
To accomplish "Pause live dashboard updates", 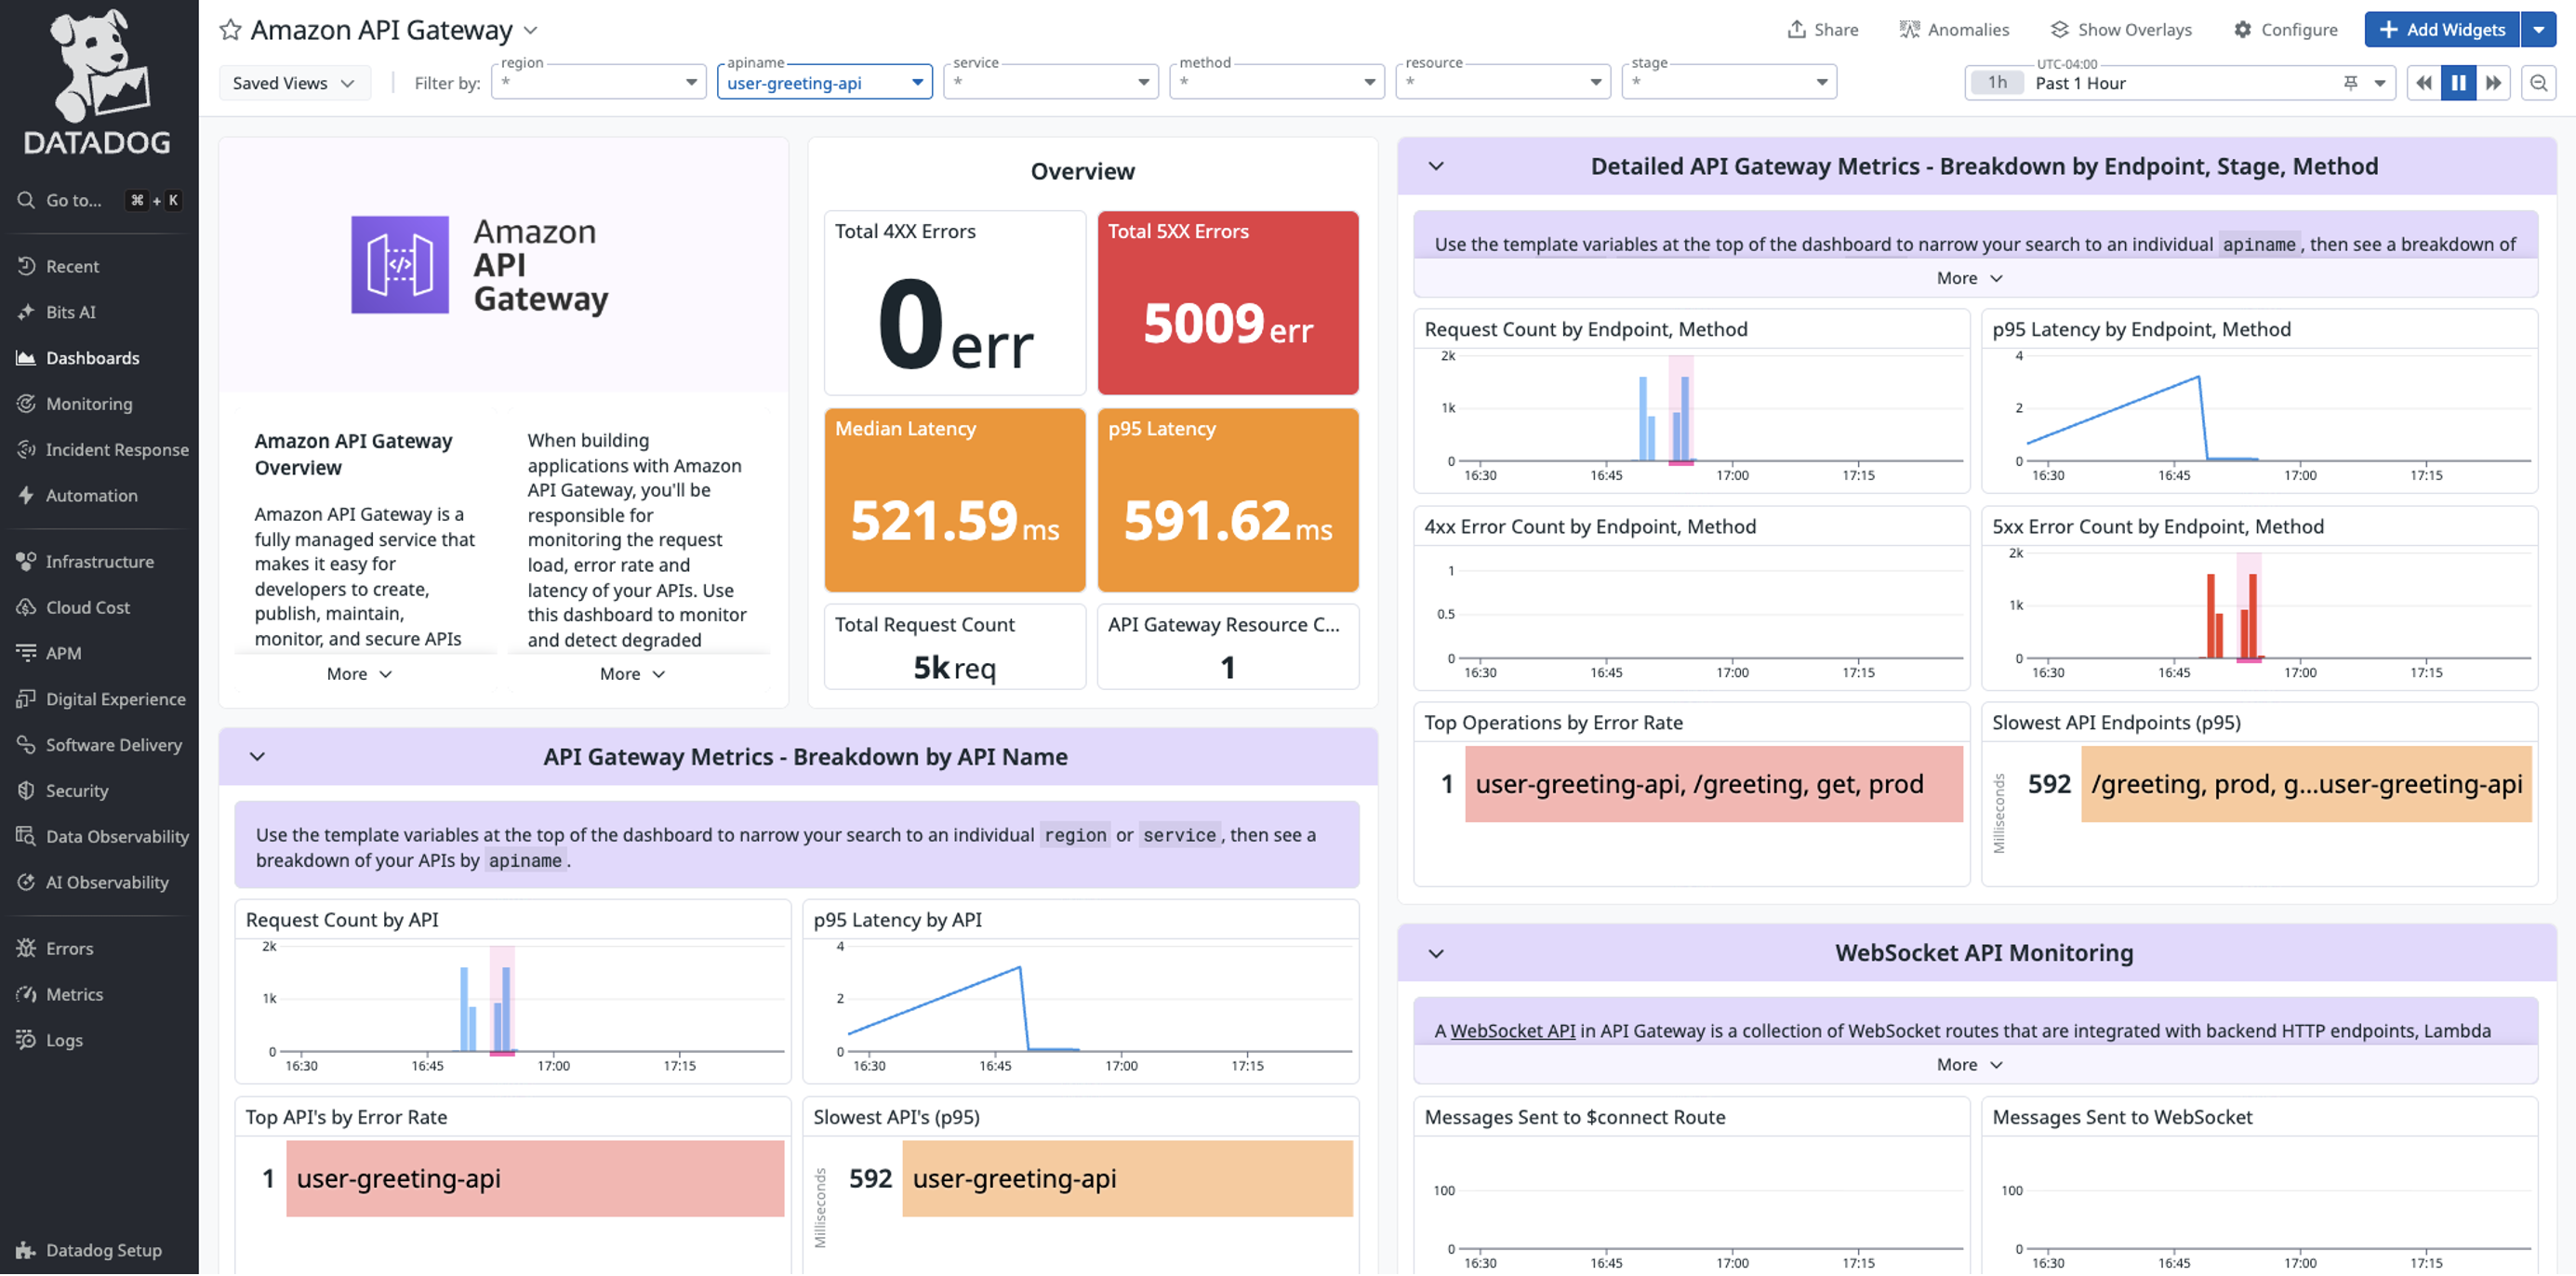I will click(2458, 83).
